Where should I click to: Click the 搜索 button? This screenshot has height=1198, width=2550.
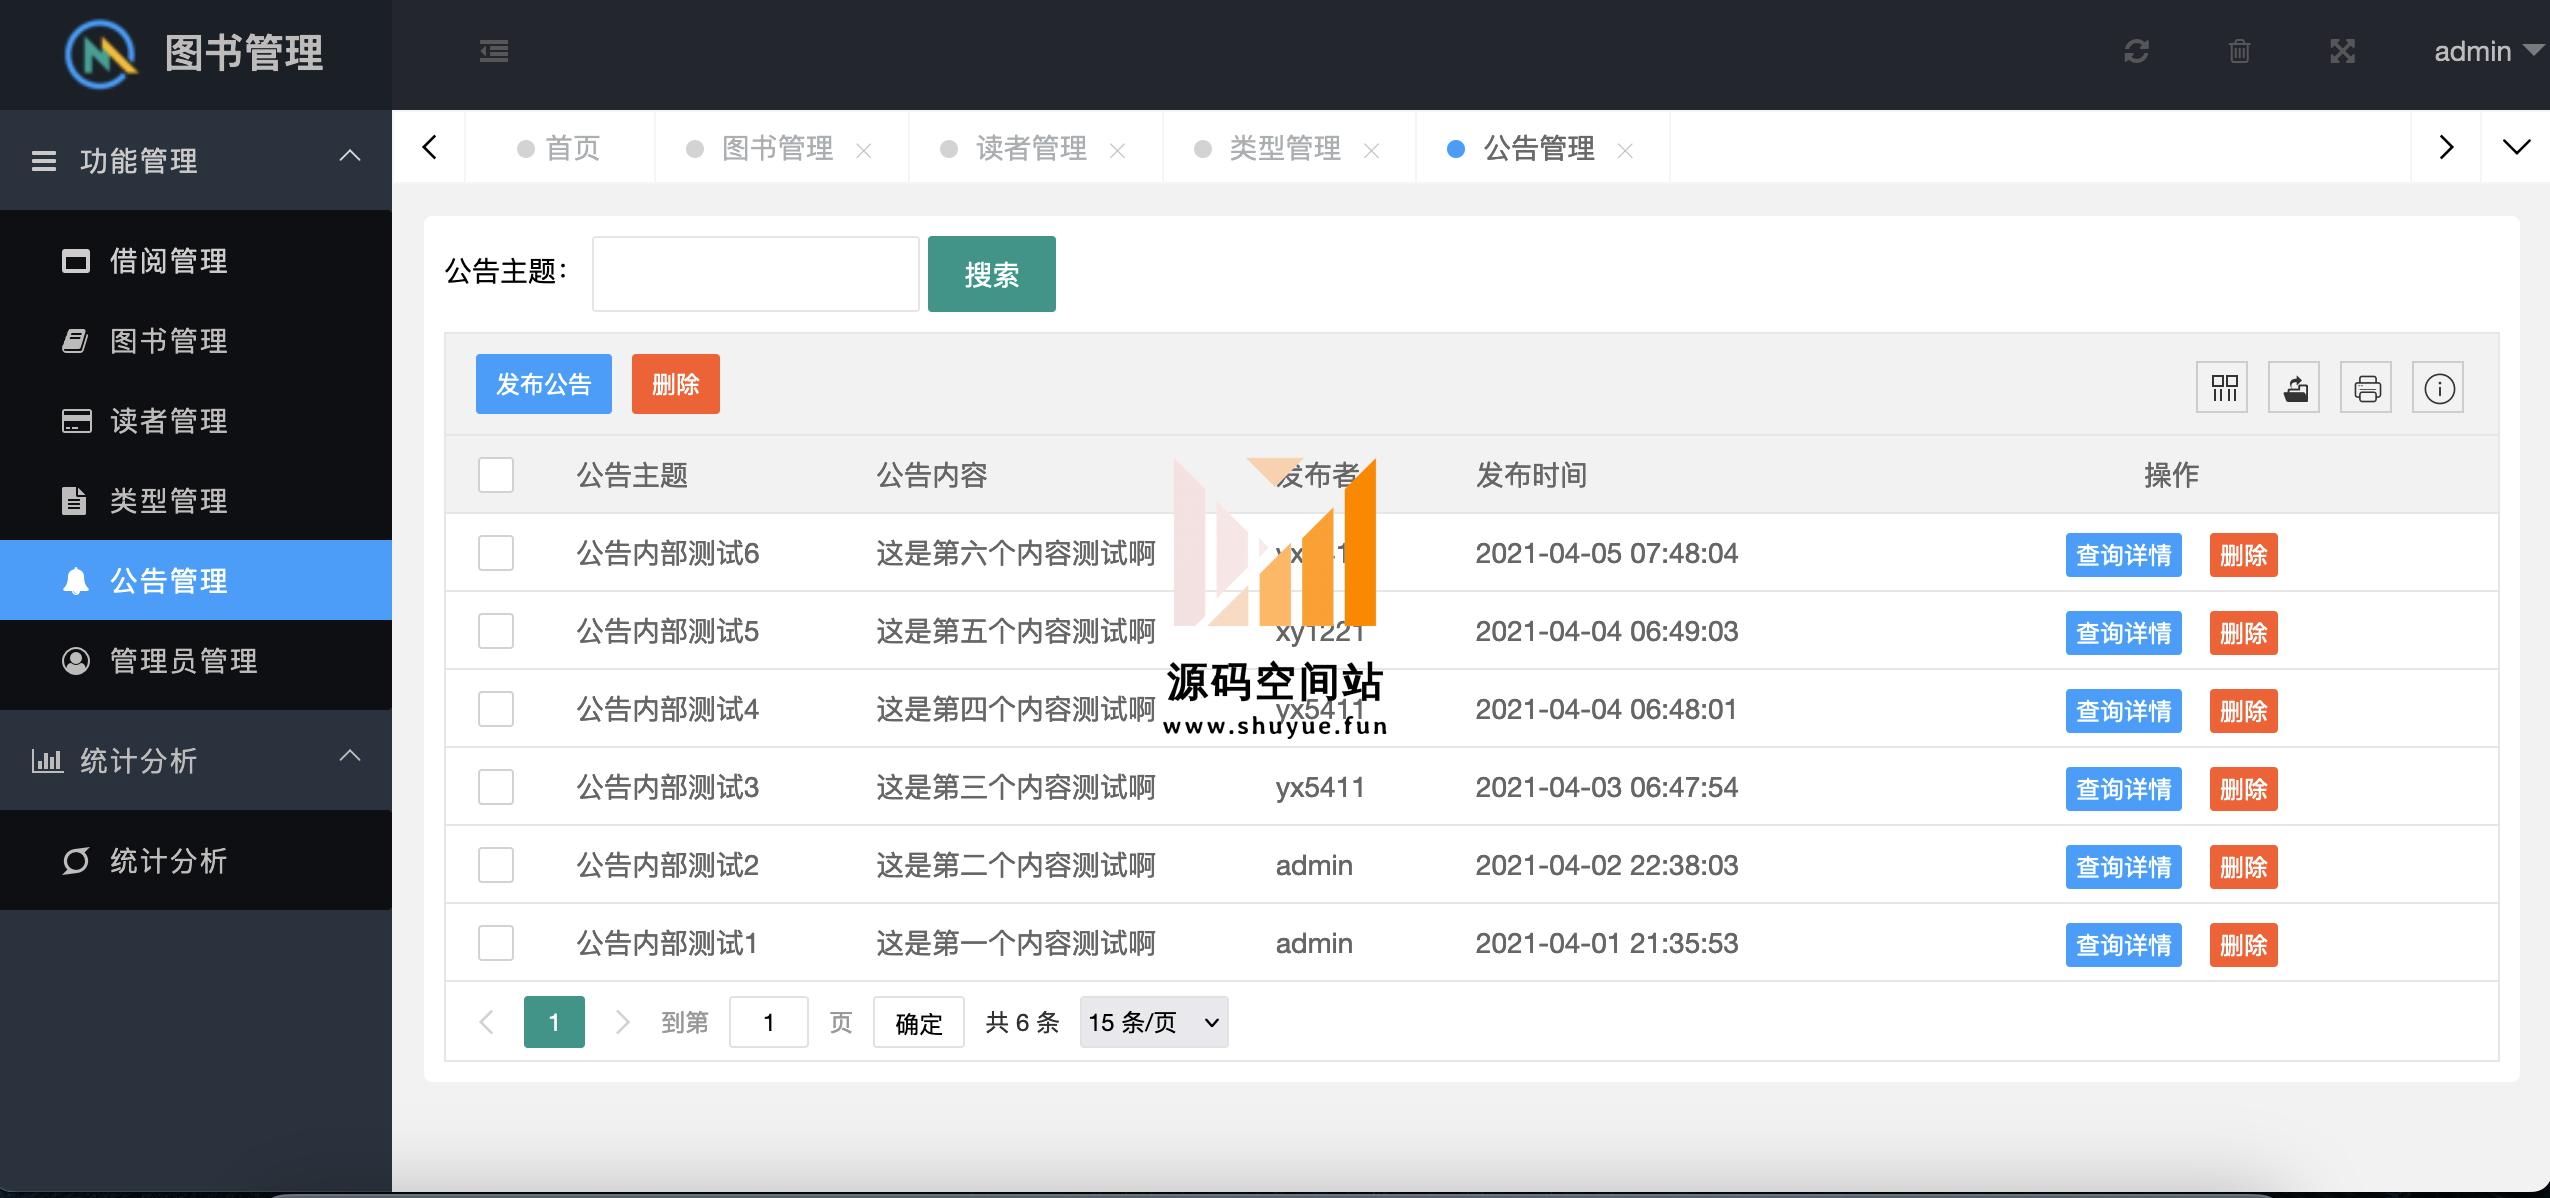pos(992,274)
